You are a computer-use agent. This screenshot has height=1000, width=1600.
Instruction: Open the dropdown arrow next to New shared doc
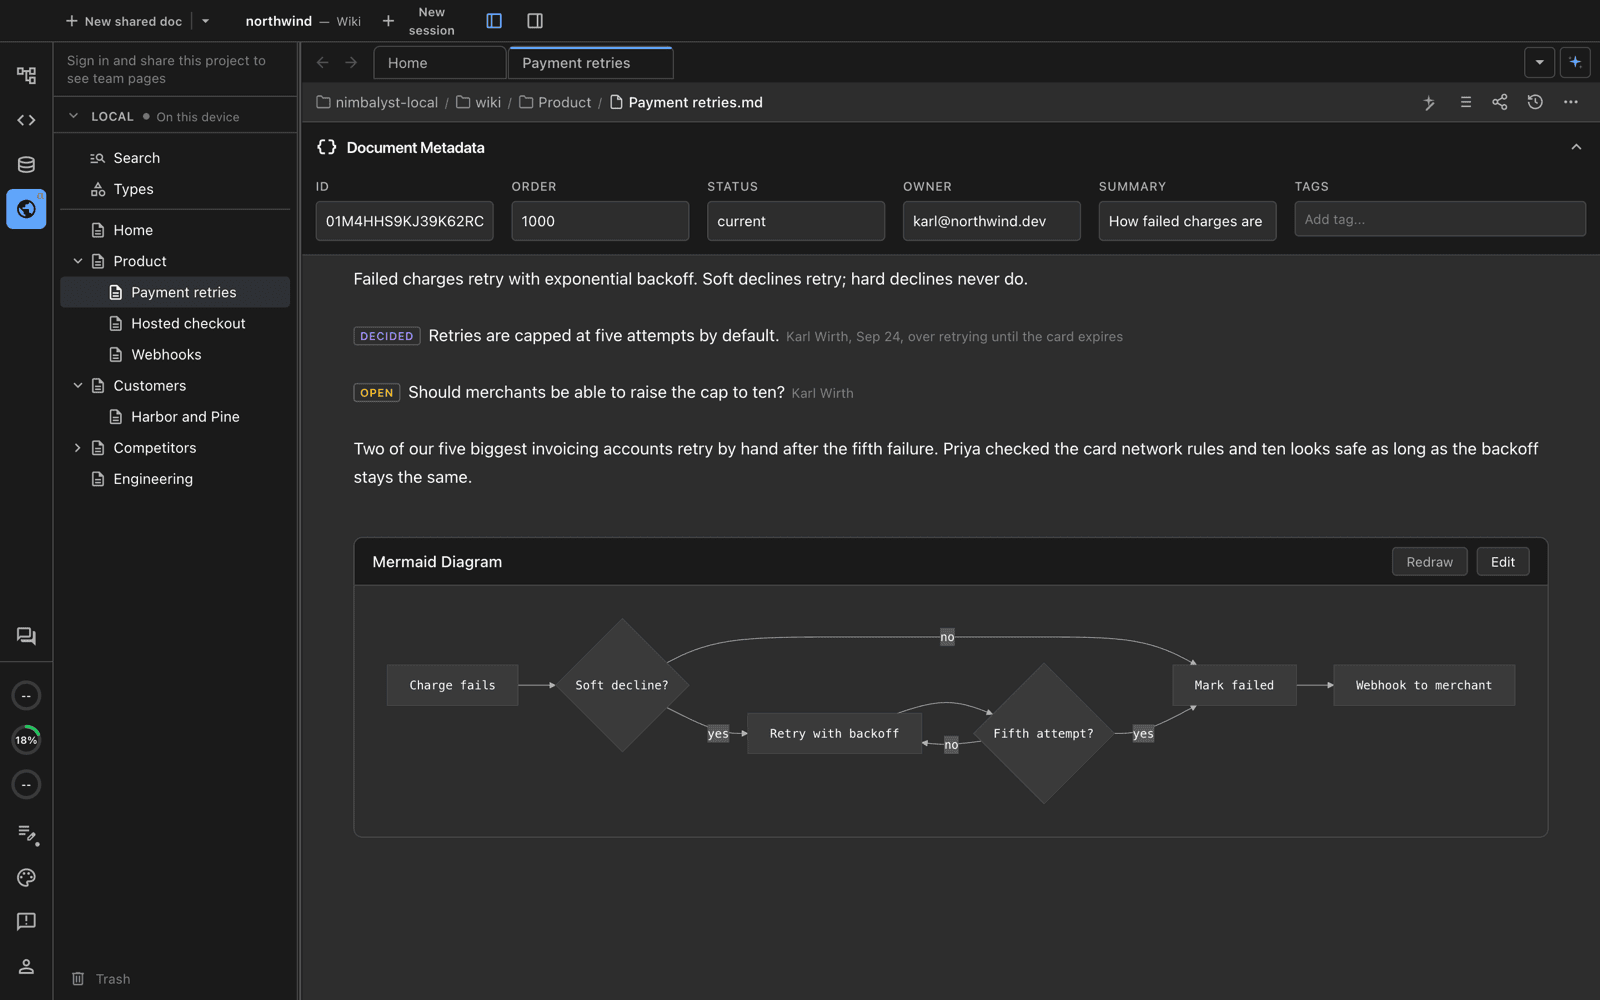206,21
